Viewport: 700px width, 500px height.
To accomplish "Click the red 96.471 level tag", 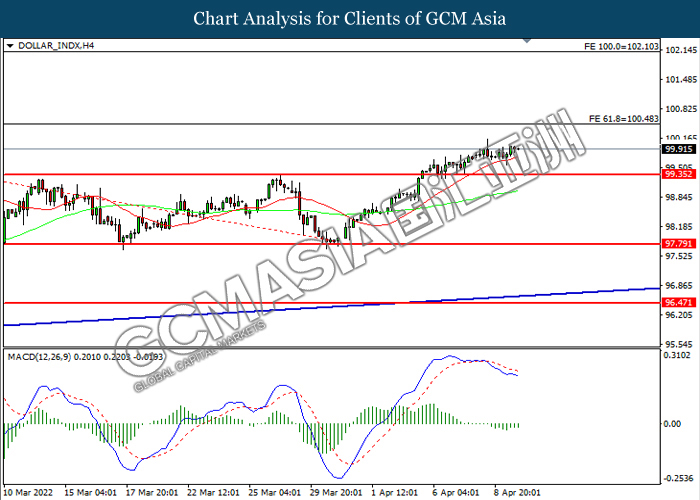I will pyautogui.click(x=679, y=303).
